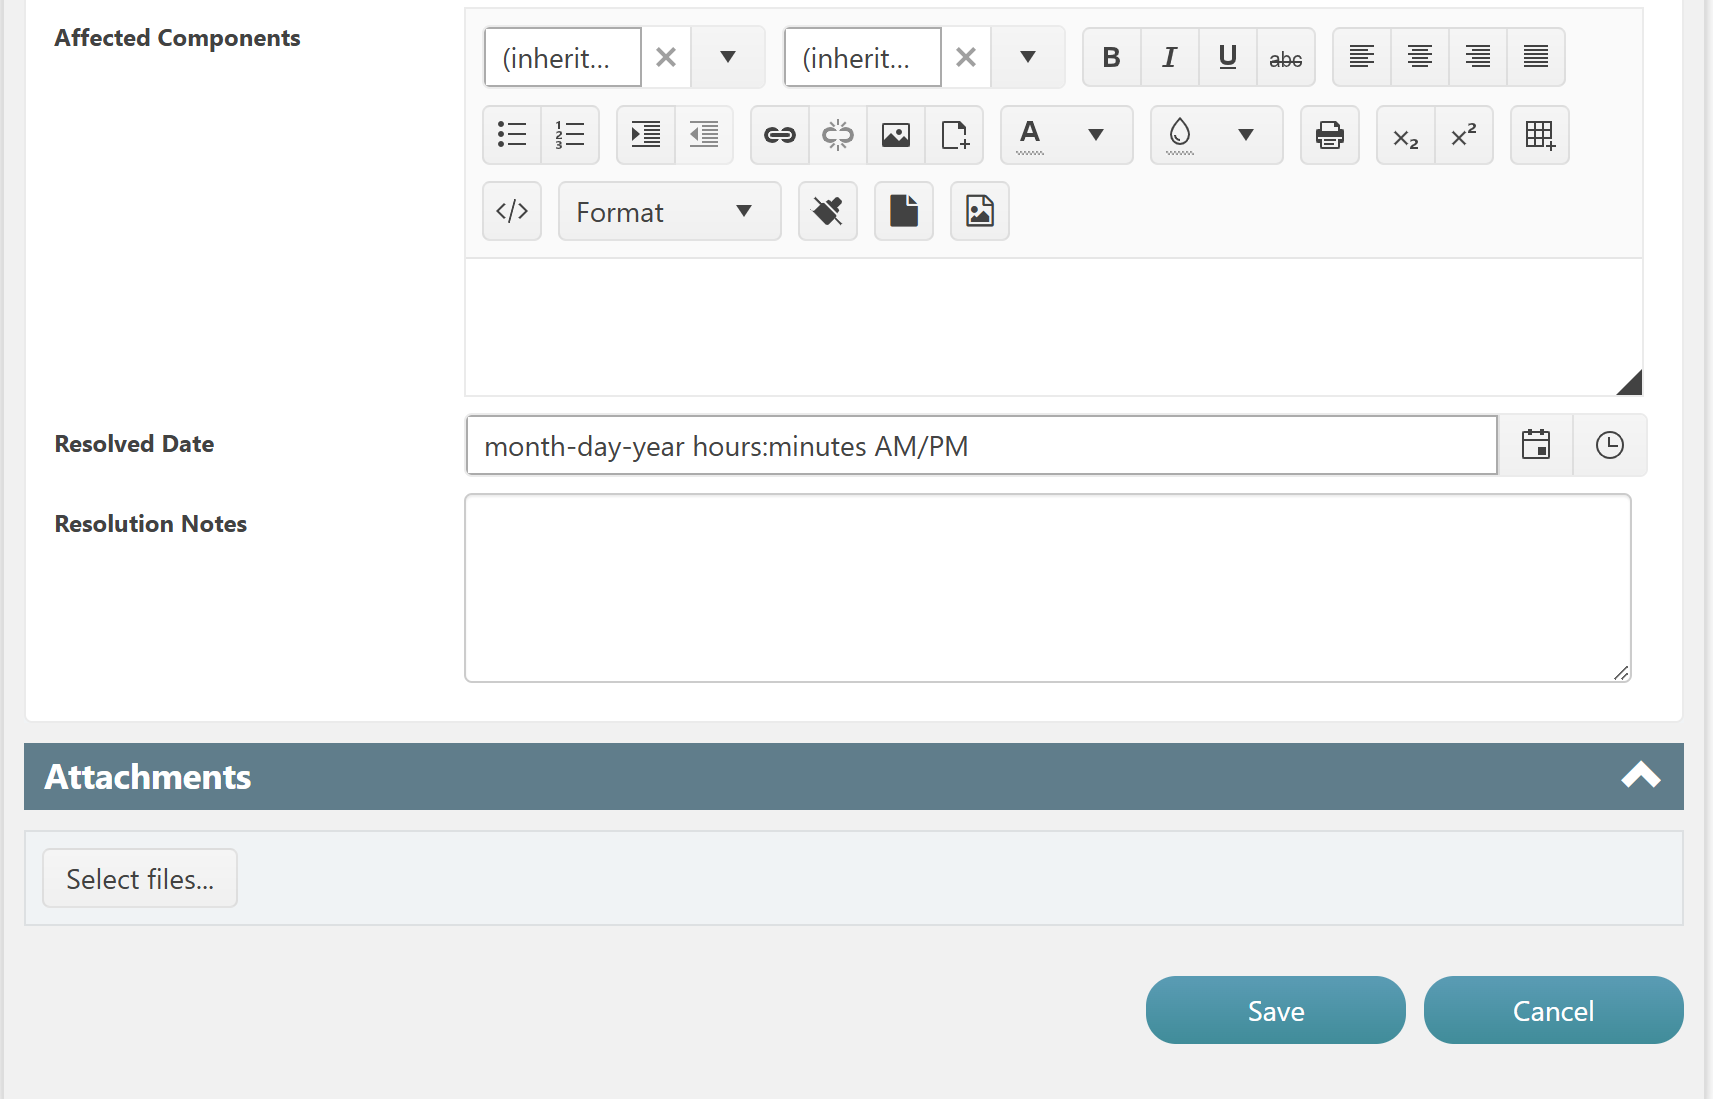Insert an unordered bullet list
Image resolution: width=1713 pixels, height=1099 pixels.
coord(512,135)
